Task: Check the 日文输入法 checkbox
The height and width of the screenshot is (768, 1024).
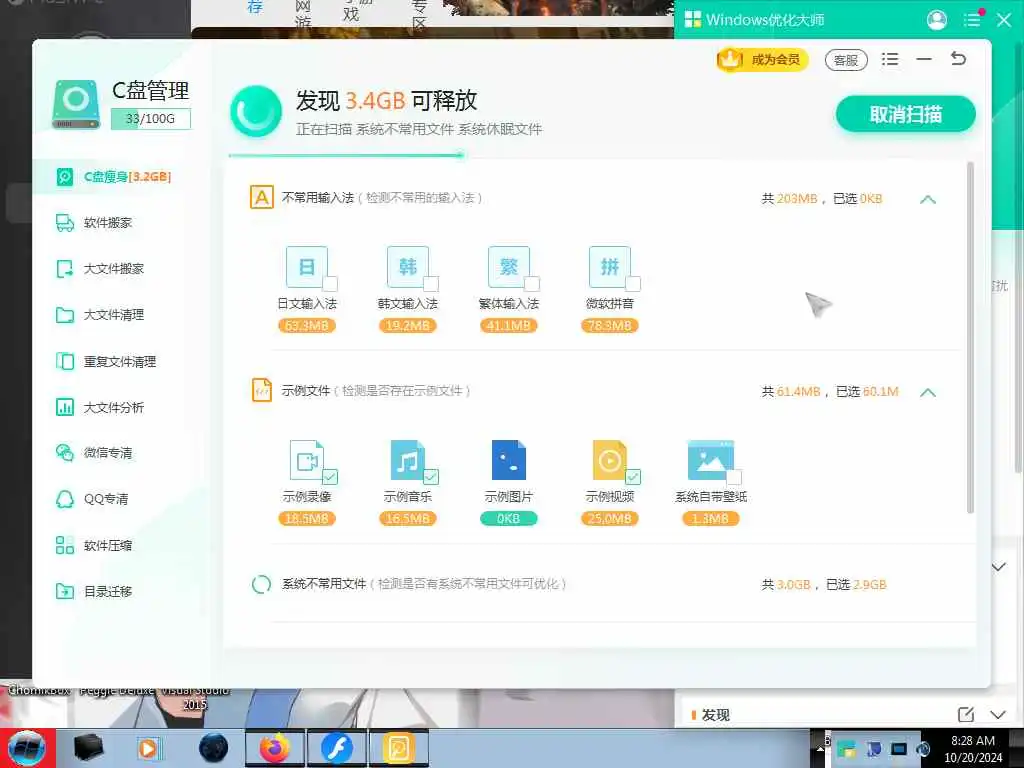Action: 330,284
